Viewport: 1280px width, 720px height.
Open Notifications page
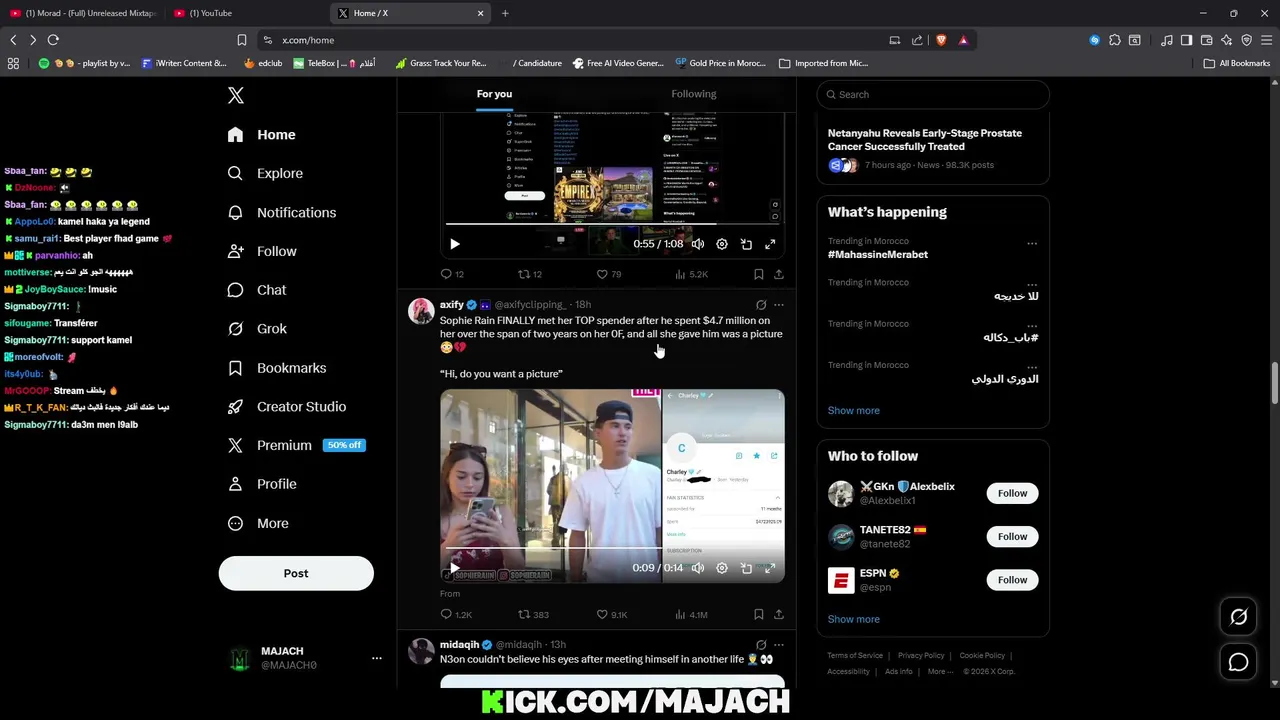(283, 212)
